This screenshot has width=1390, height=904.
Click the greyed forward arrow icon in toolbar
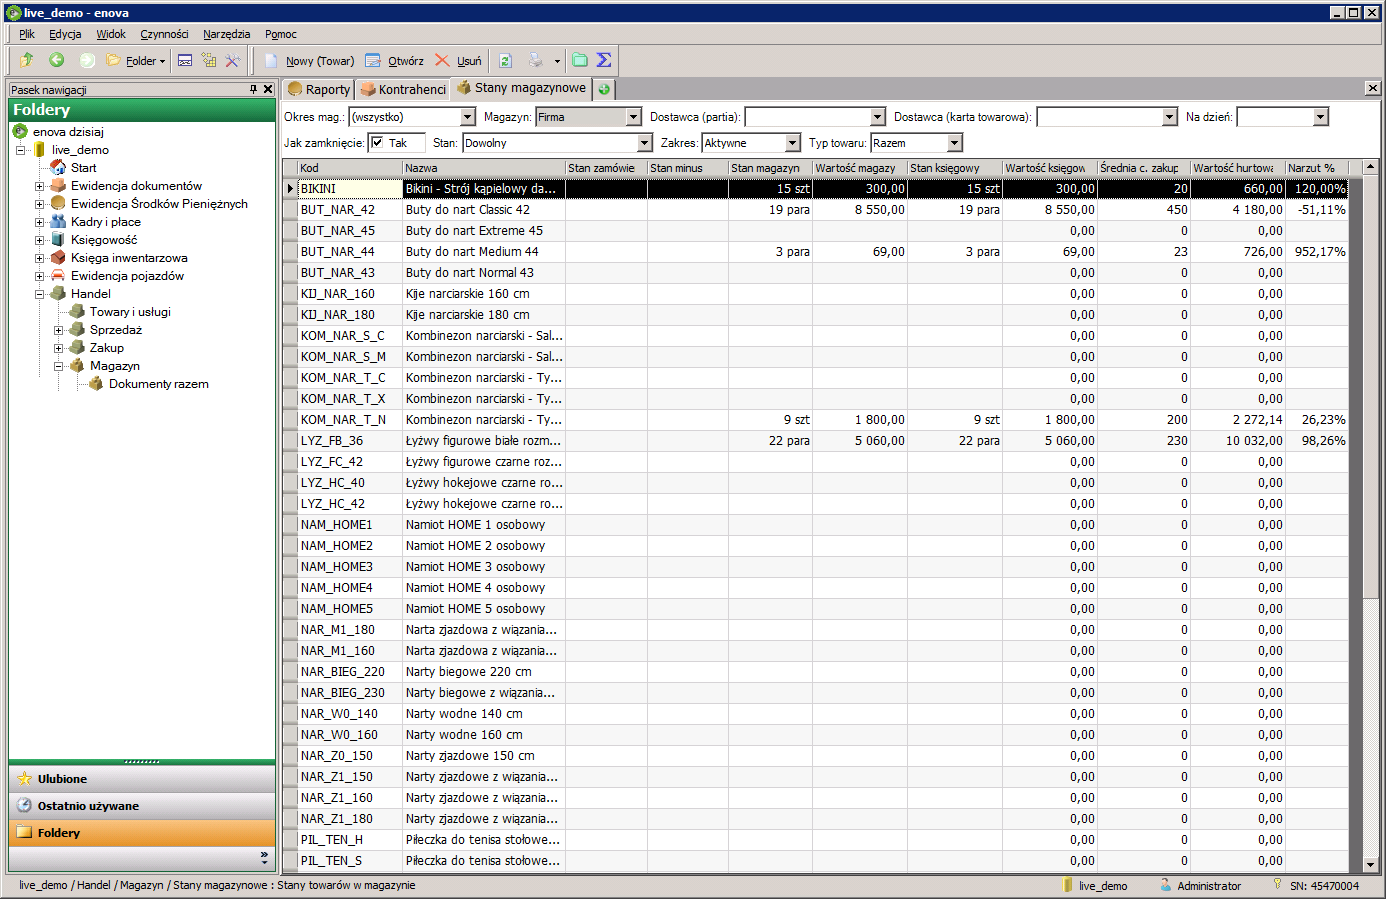pos(87,61)
